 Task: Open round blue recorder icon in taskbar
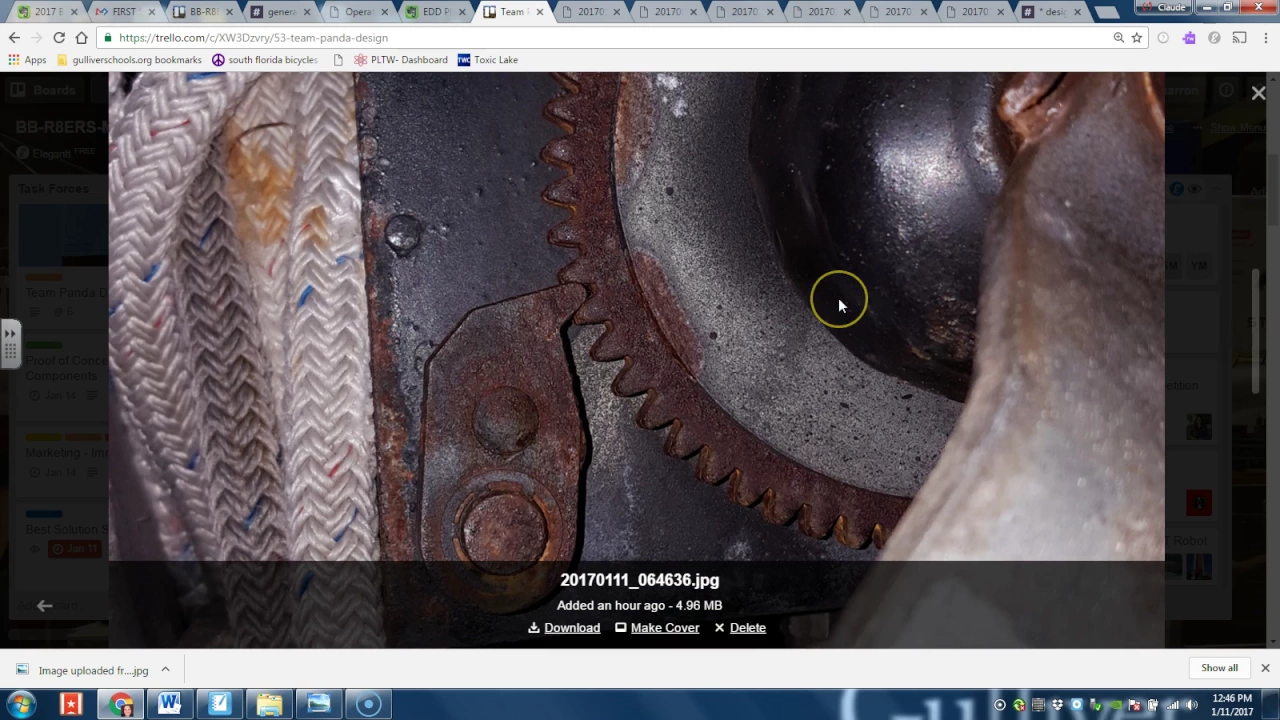click(x=369, y=704)
